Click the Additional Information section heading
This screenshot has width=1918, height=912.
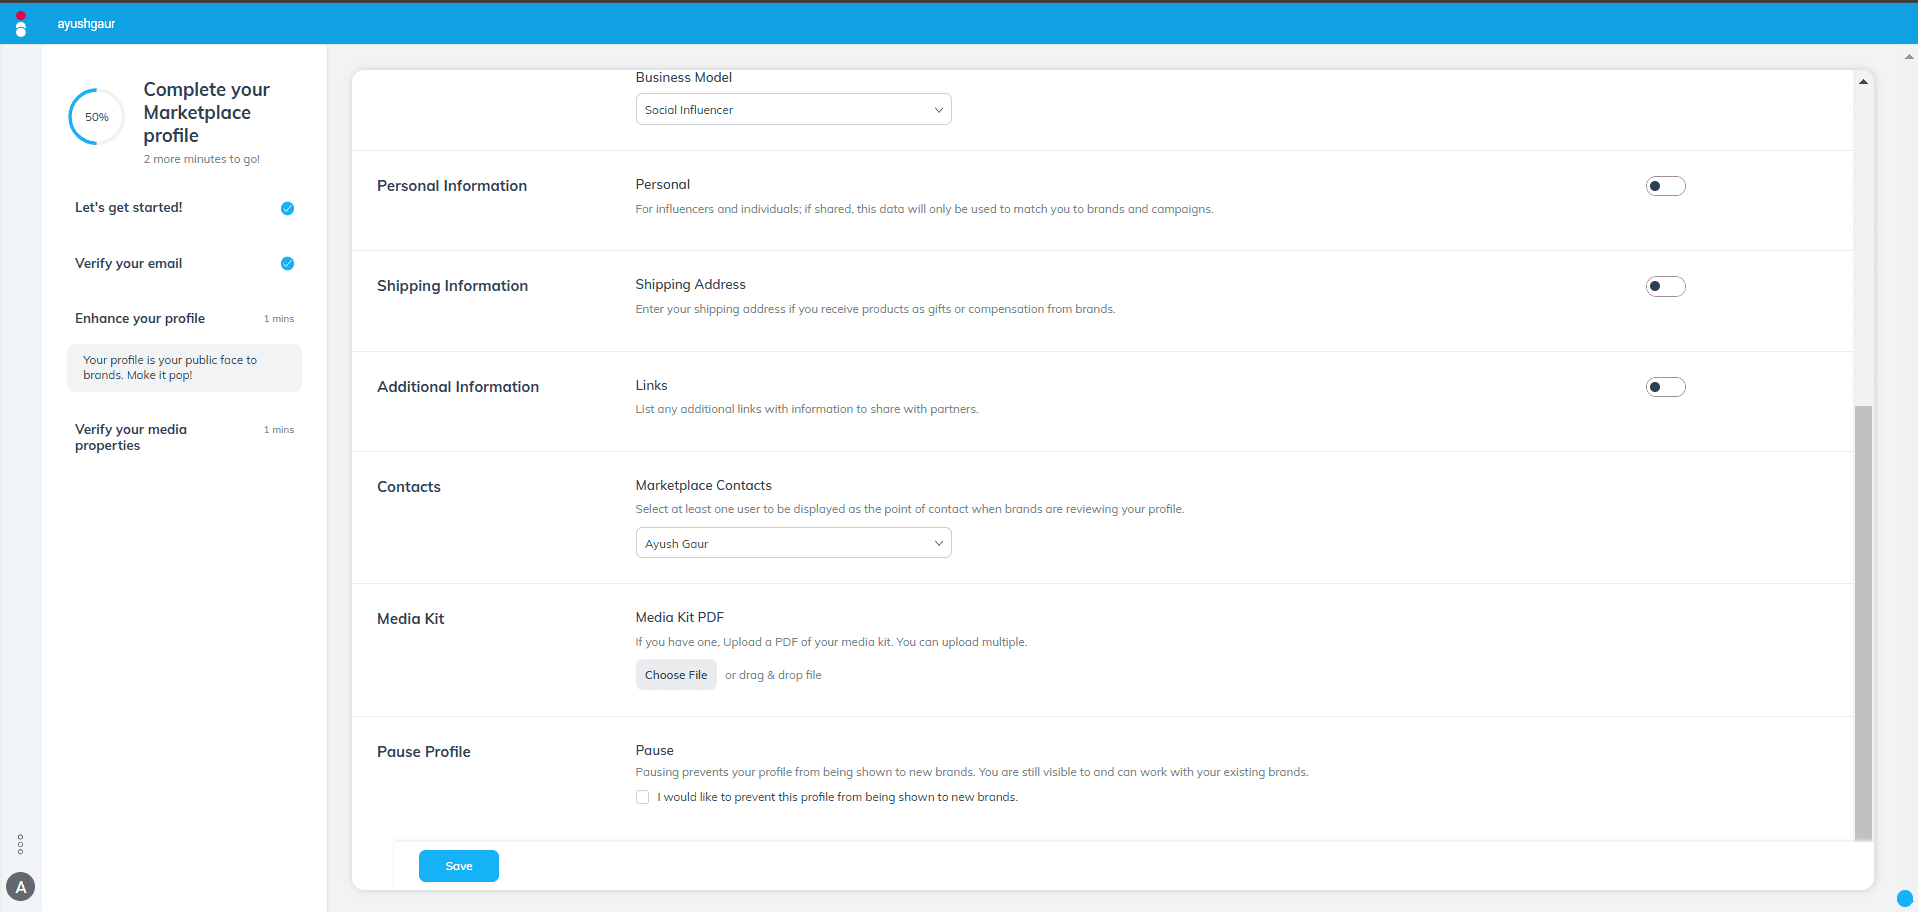(x=458, y=387)
